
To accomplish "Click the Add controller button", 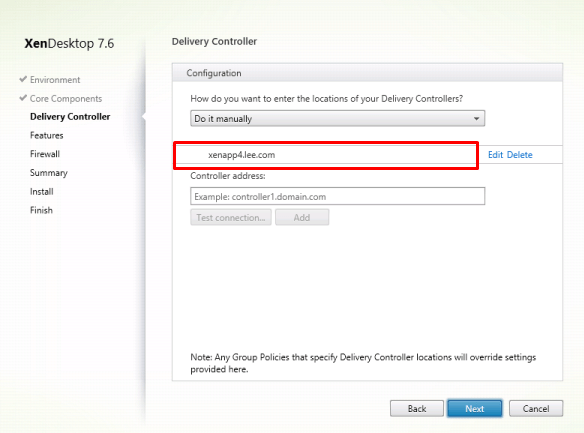I will click(x=302, y=217).
